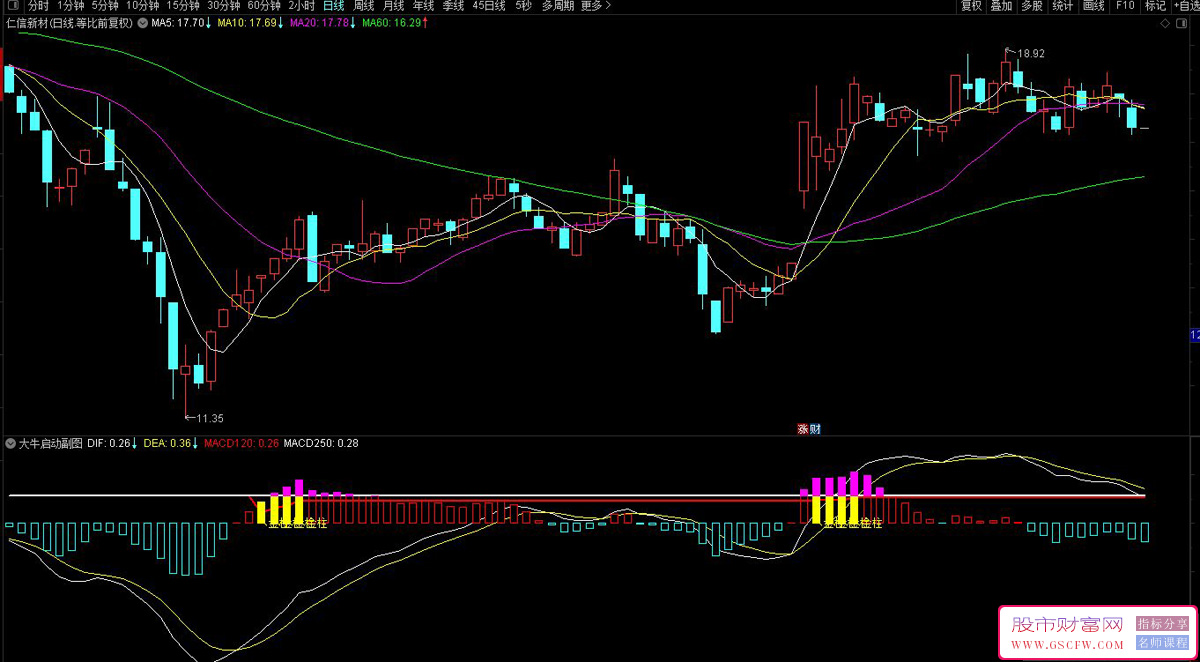Click the MACD120: 0.26 value
This screenshot has width=1200, height=662.
241,442
